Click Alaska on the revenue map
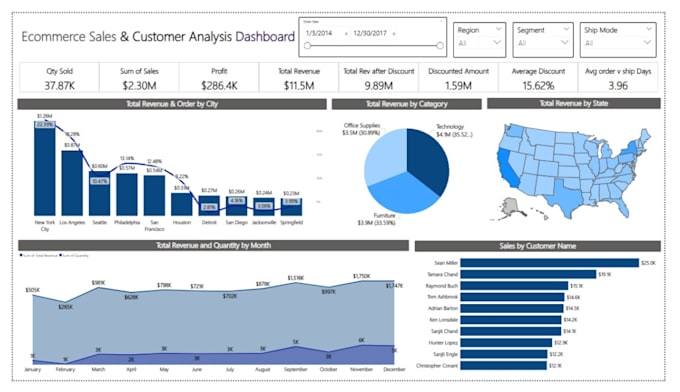The width and height of the screenshot is (680, 392). click(x=511, y=207)
